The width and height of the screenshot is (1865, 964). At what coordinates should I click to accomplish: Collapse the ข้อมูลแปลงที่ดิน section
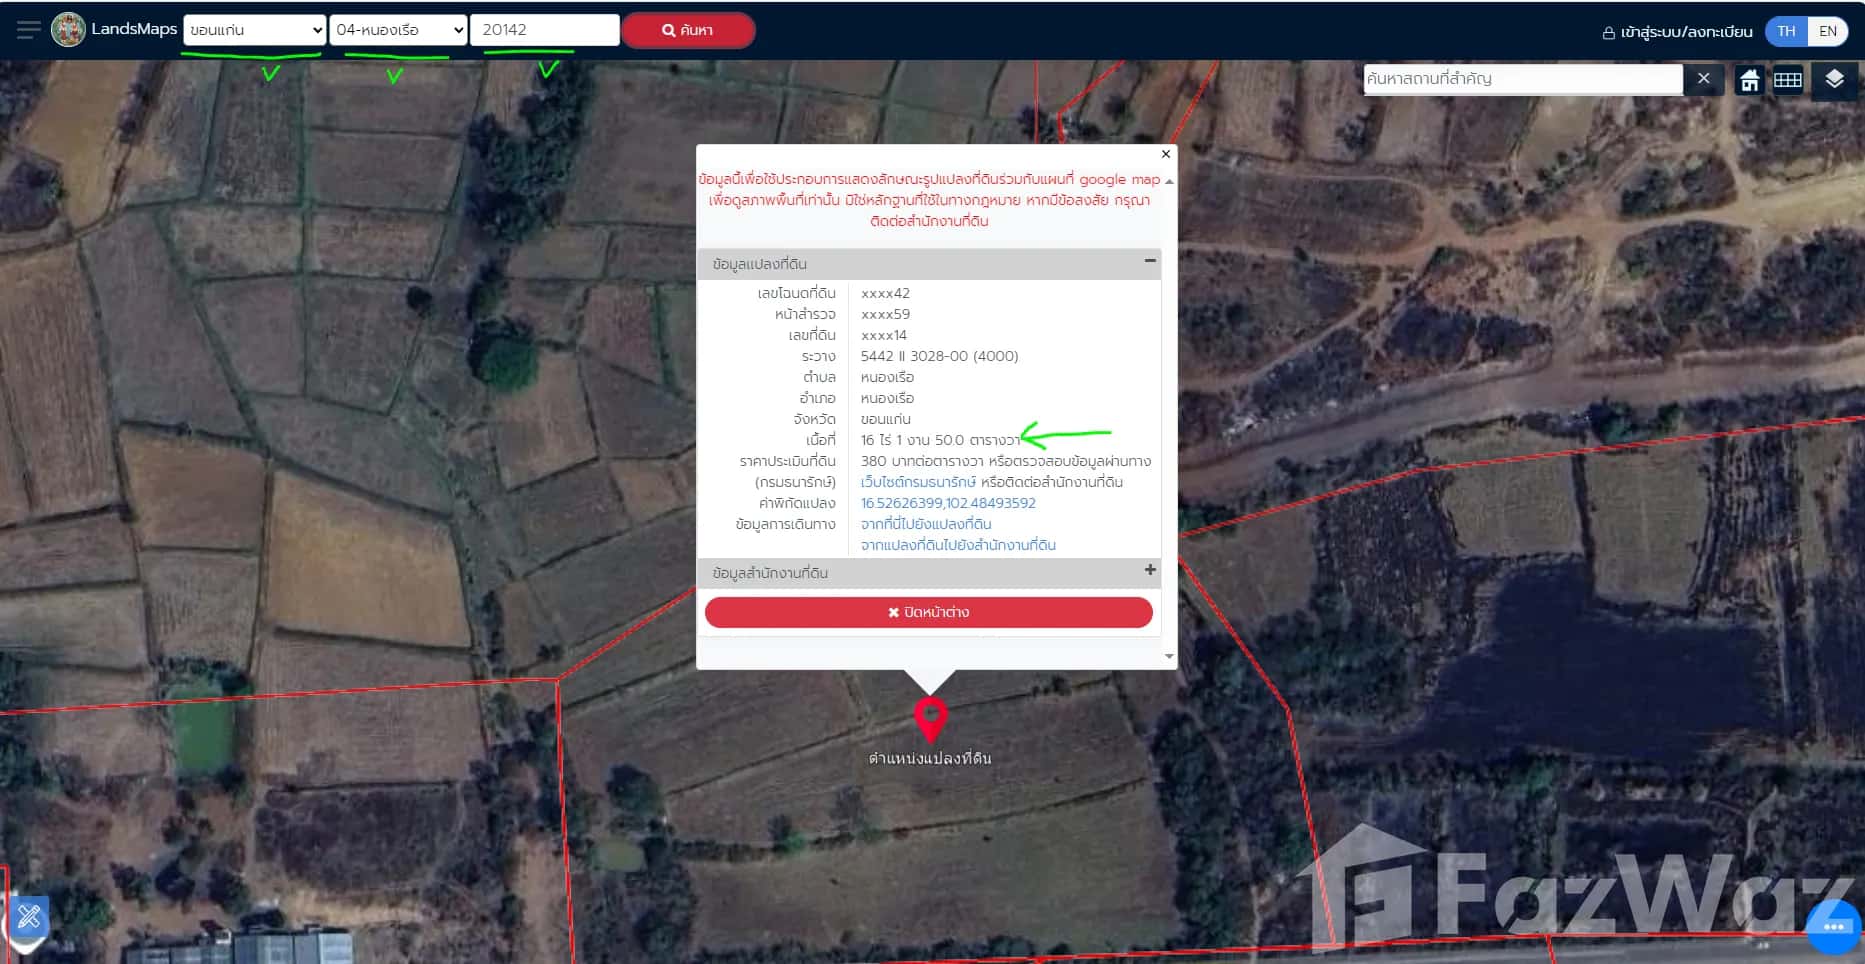coord(1150,261)
